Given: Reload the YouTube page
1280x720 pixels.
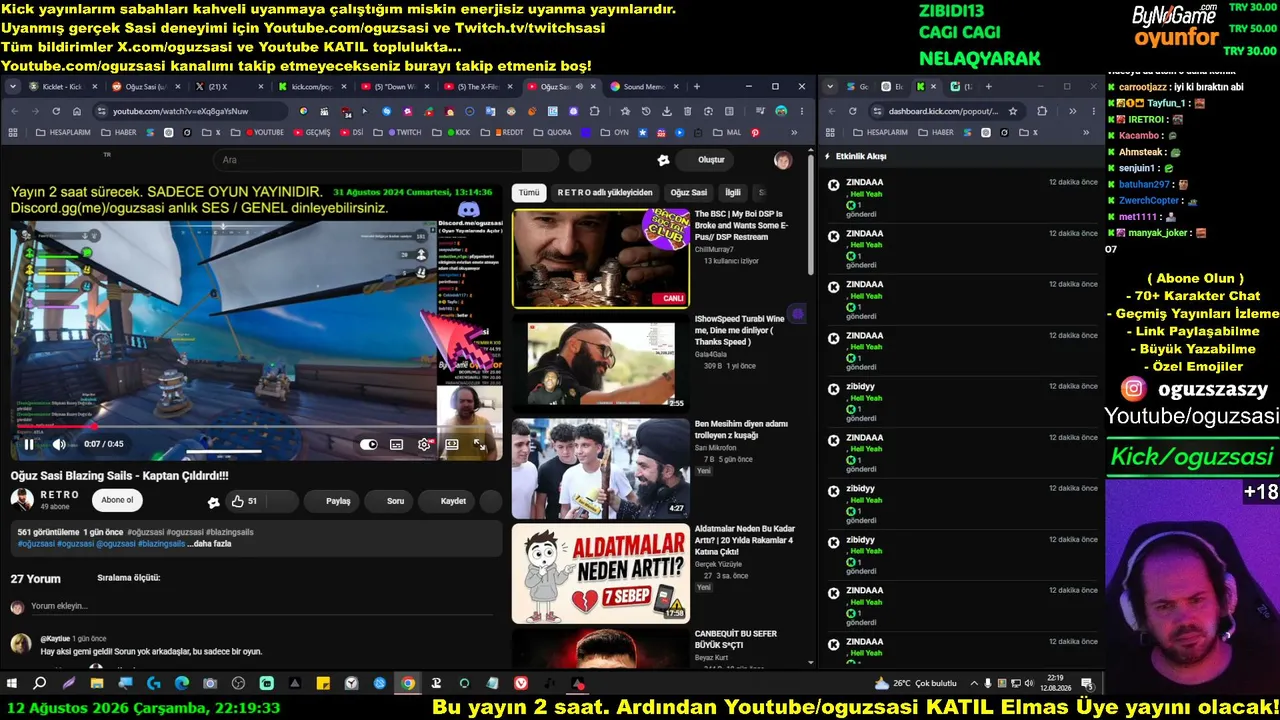Looking at the screenshot, I should pyautogui.click(x=56, y=111).
